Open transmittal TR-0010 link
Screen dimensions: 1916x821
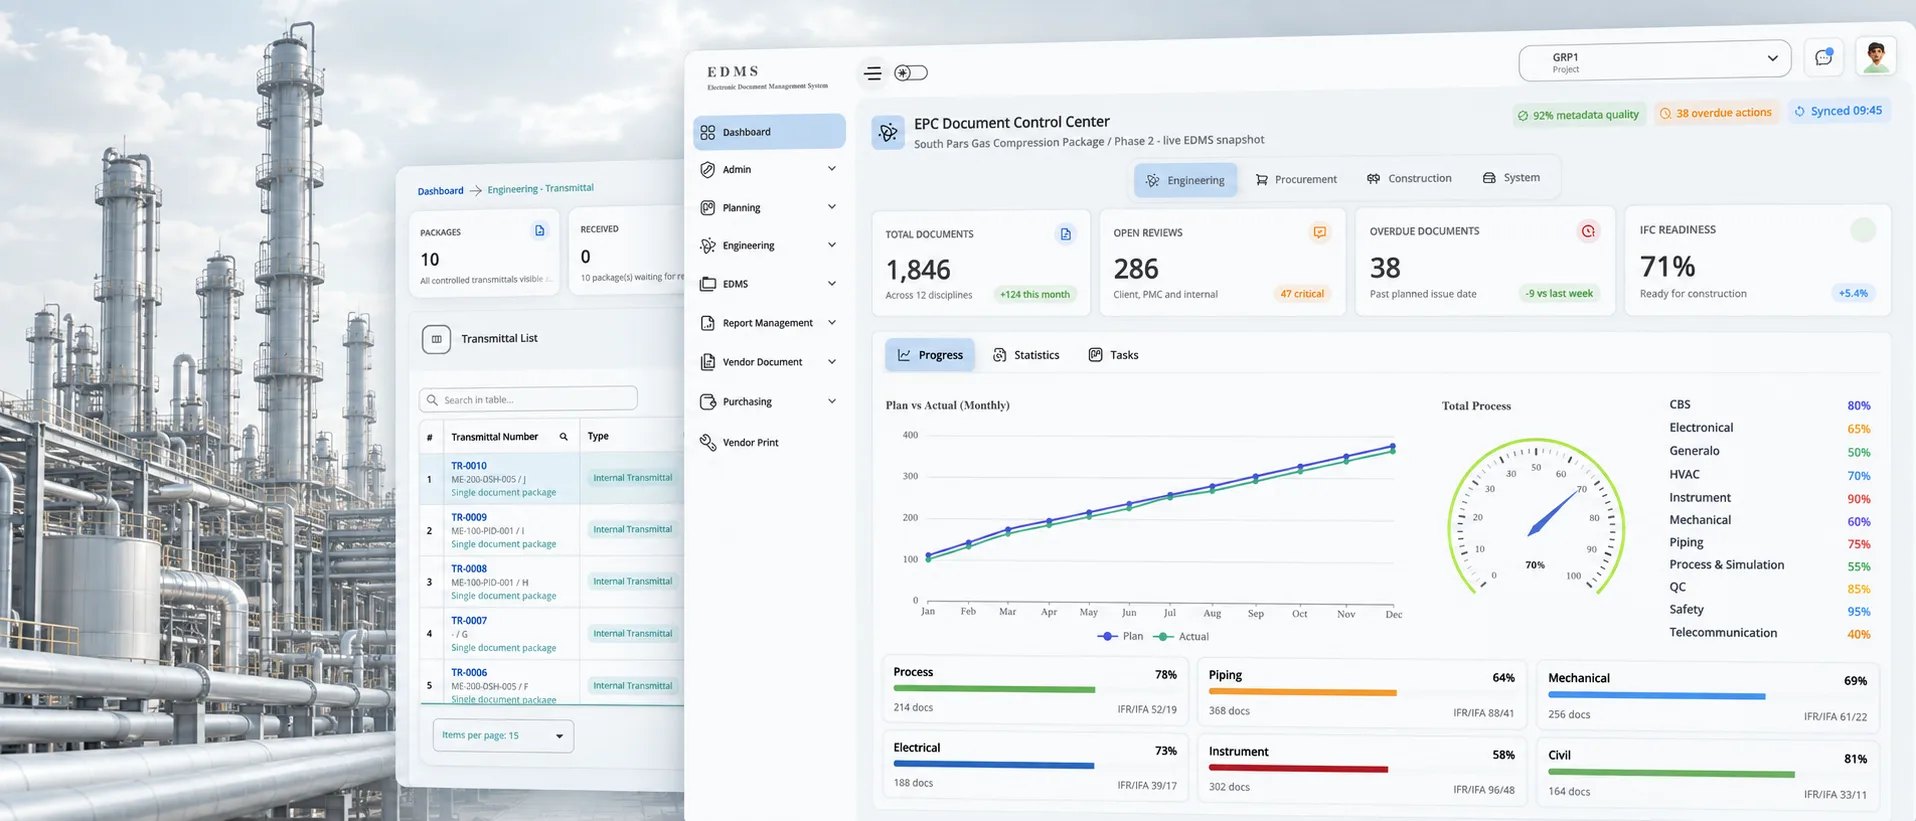click(x=469, y=466)
